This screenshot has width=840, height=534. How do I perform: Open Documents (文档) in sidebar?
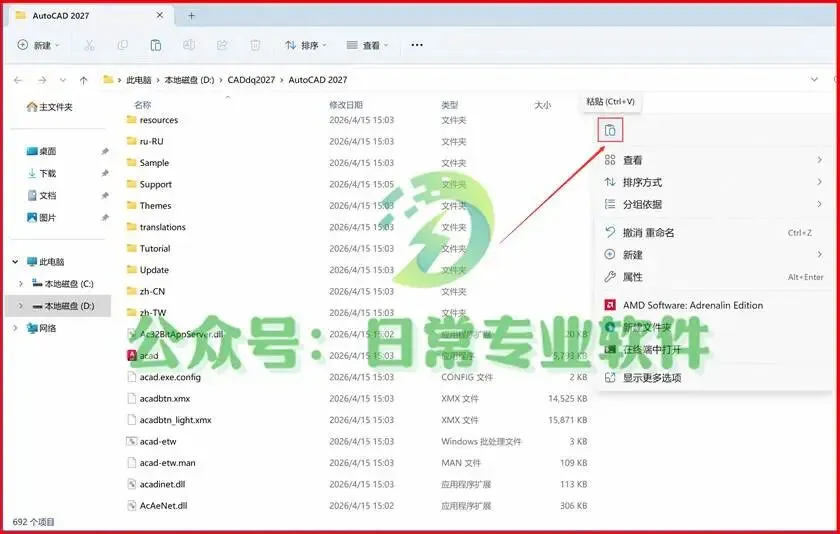[41, 195]
